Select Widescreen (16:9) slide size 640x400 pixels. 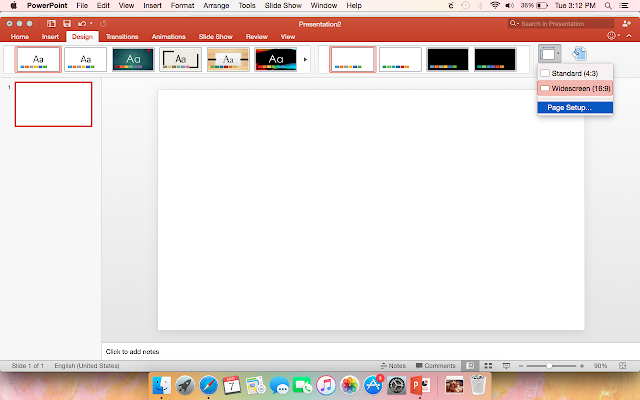click(x=575, y=89)
